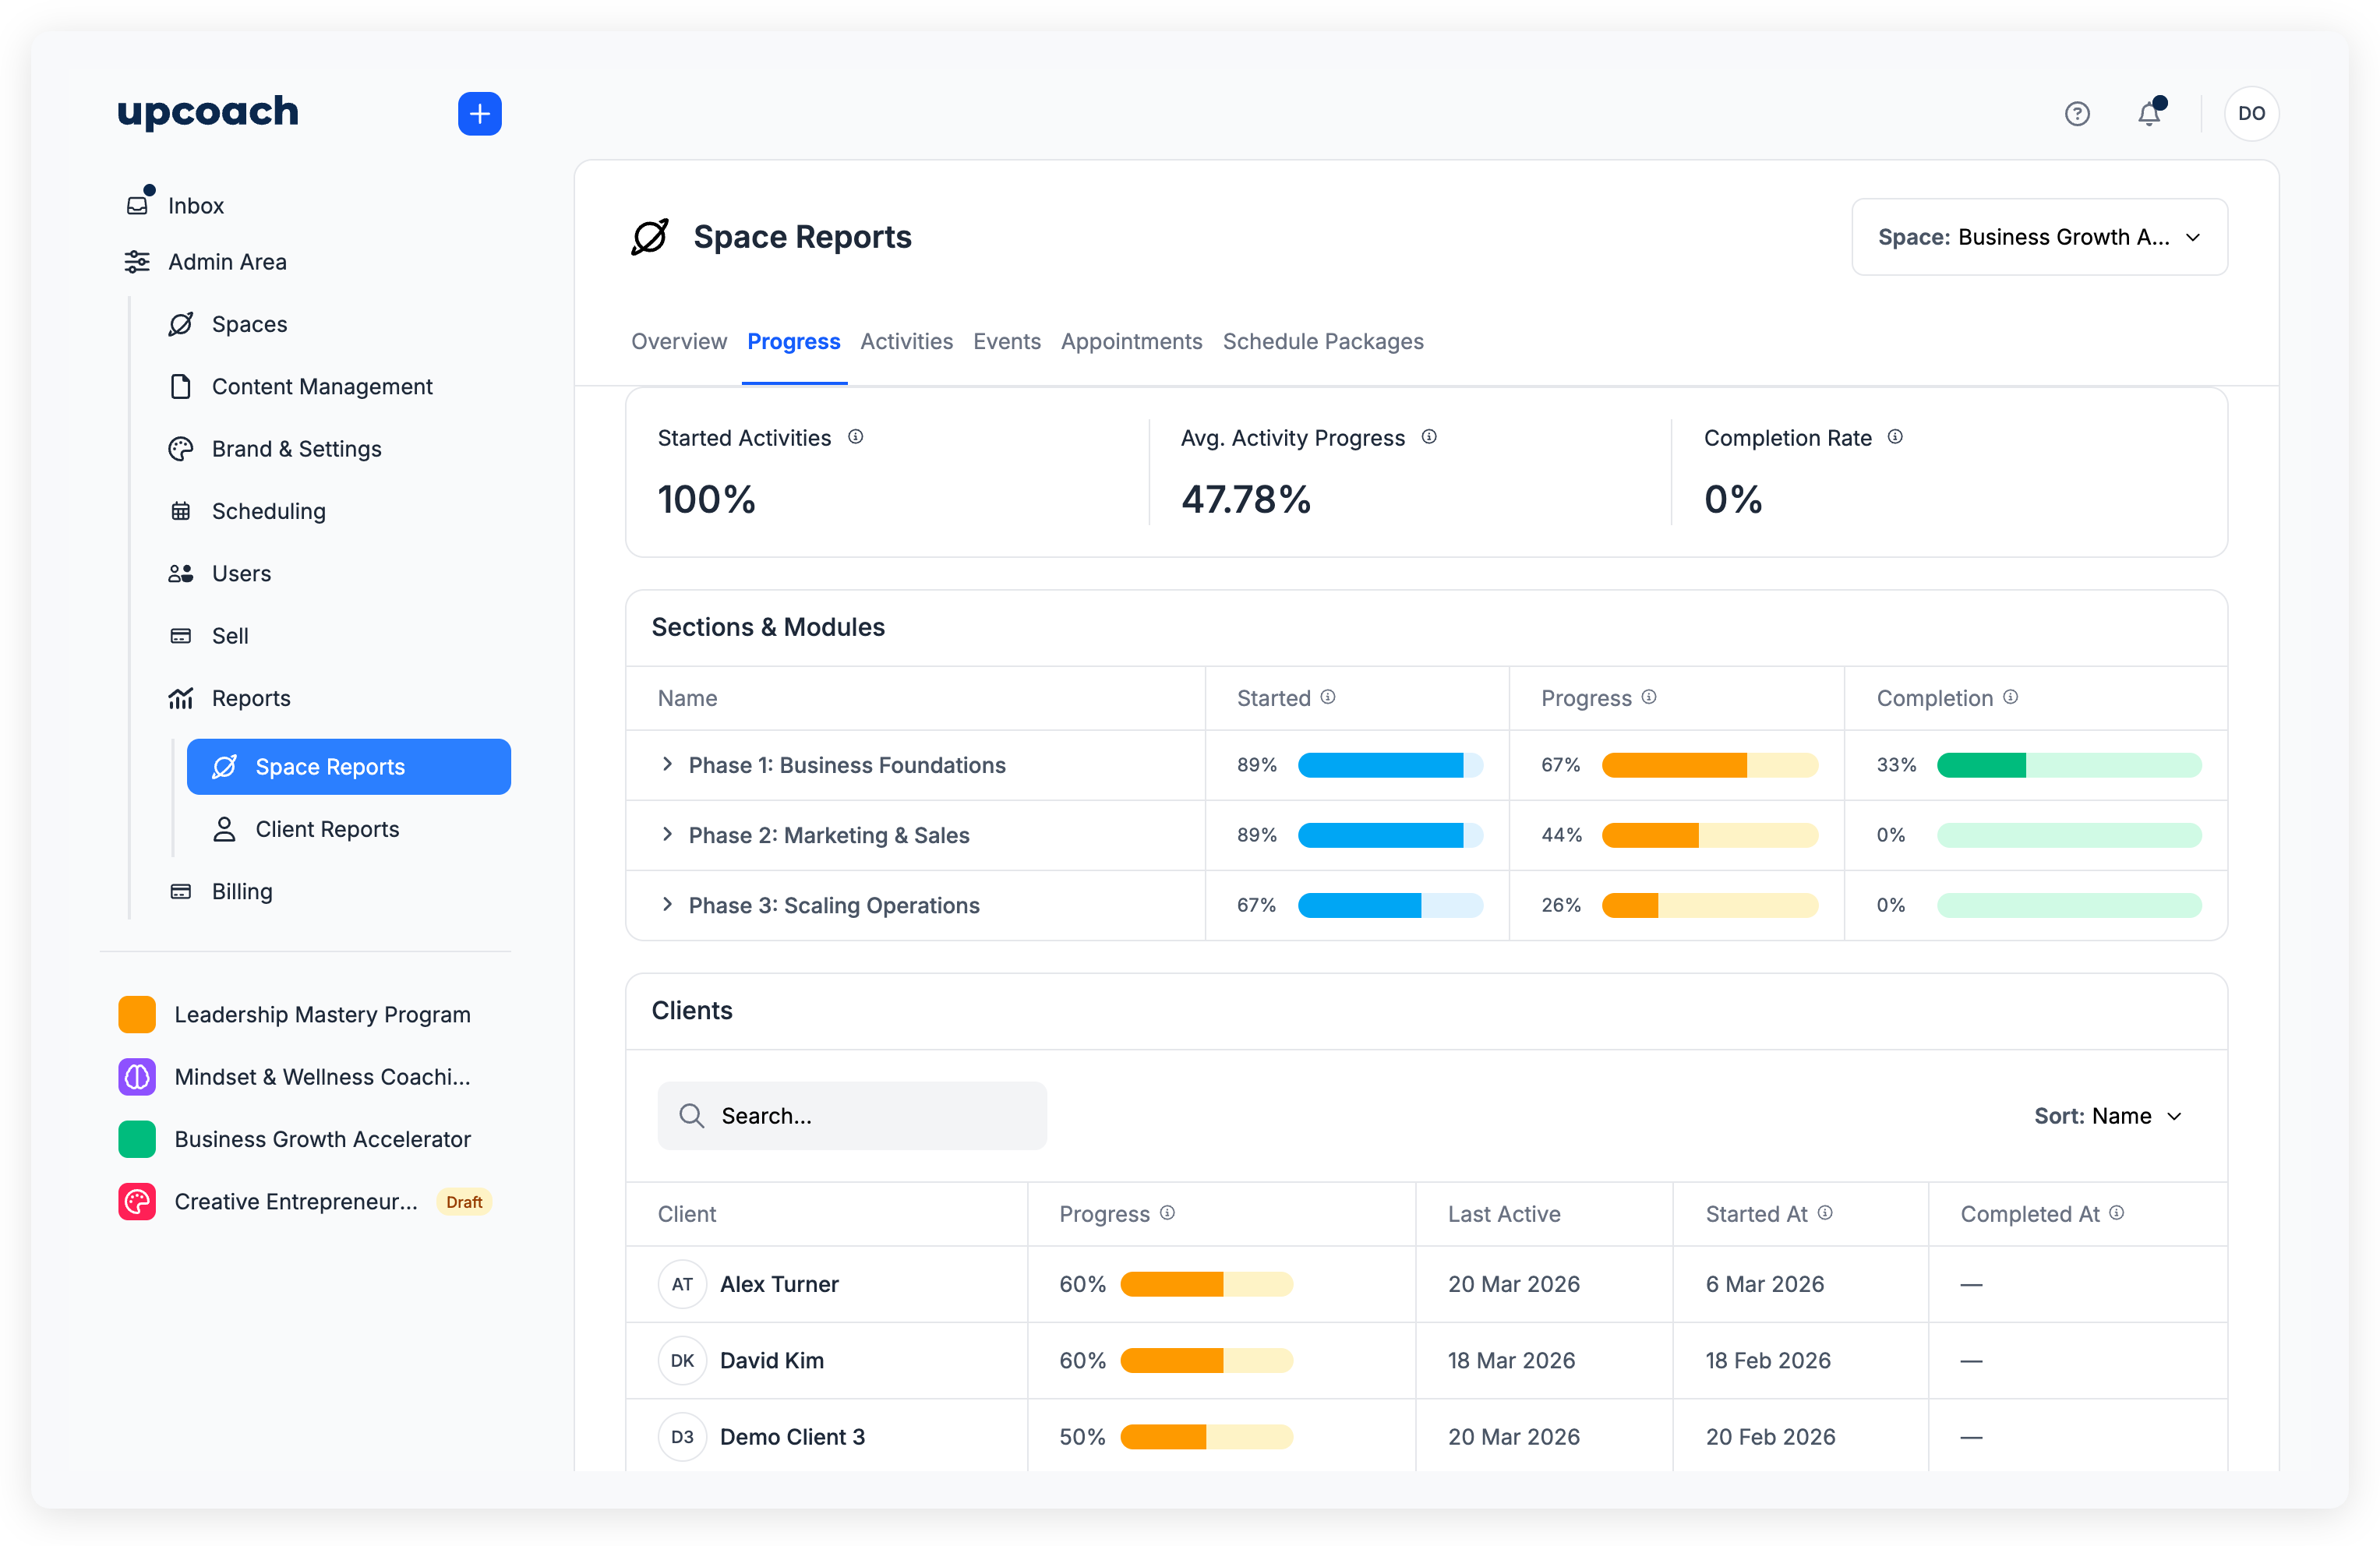Image resolution: width=2380 pixels, height=1546 pixels.
Task: Open Client Reports in sidebar
Action: (327, 829)
